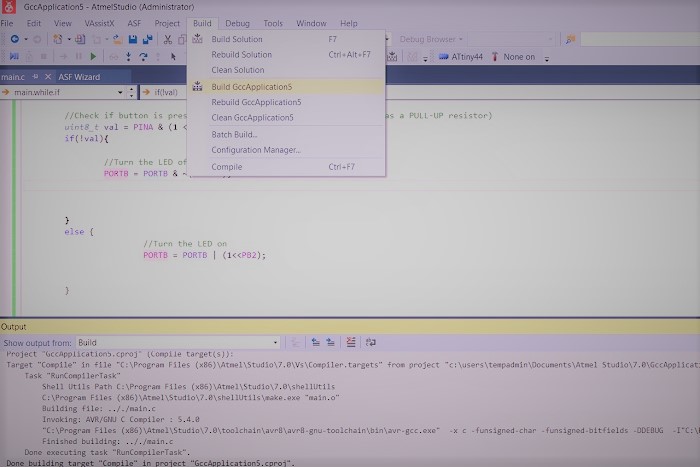Click the Run To Cursor pointer icon
The height and width of the screenshot is (467, 700).
click(x=173, y=57)
